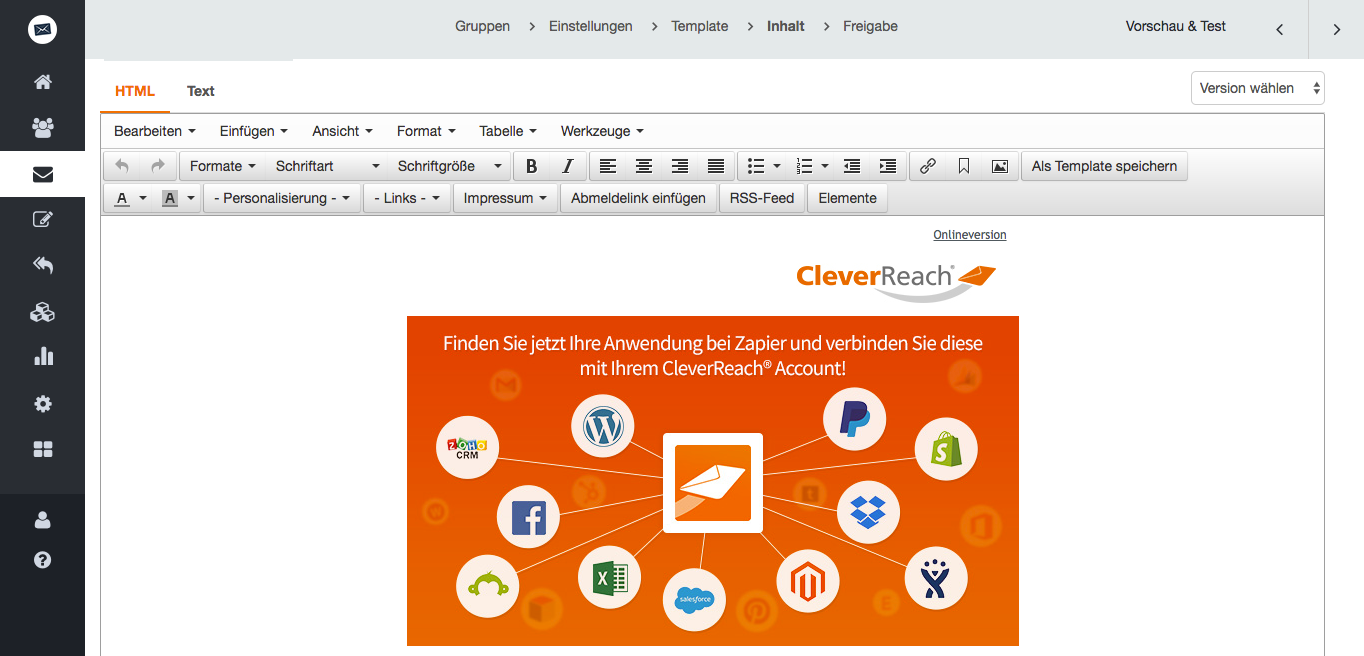The height and width of the screenshot is (656, 1364).
Task: Open the Tabelle menu
Action: pyautogui.click(x=508, y=131)
